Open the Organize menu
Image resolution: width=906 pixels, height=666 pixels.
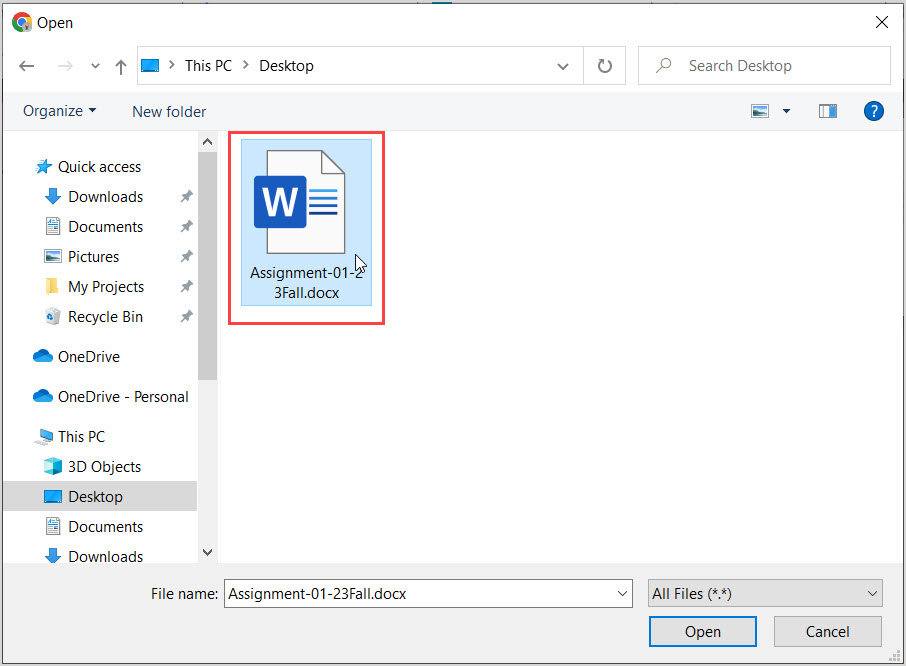[60, 111]
